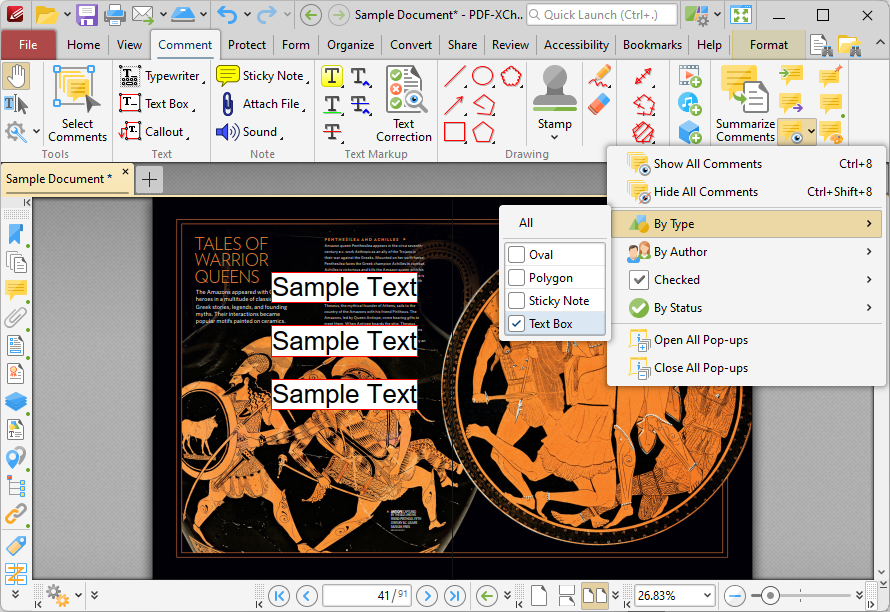The height and width of the screenshot is (612, 890).
Task: Expand the By Author submenu
Action: point(746,251)
